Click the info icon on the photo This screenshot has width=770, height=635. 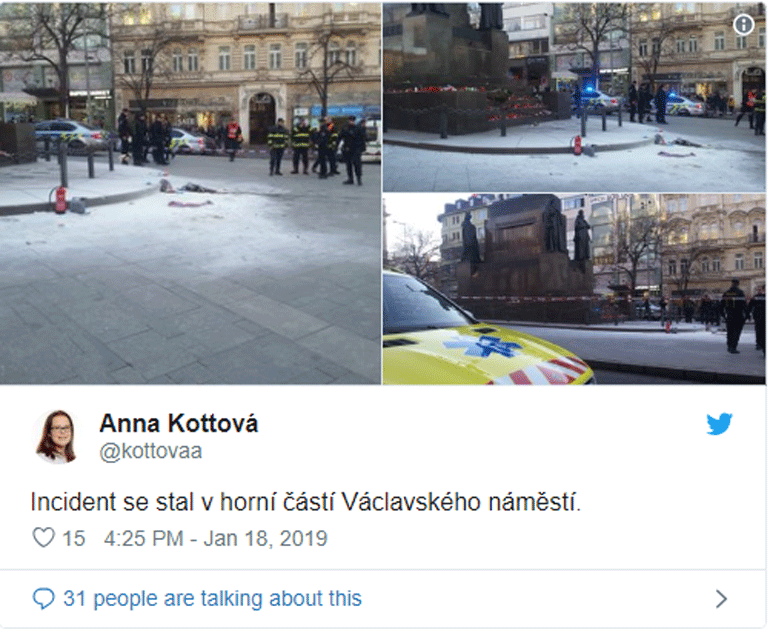point(743,25)
